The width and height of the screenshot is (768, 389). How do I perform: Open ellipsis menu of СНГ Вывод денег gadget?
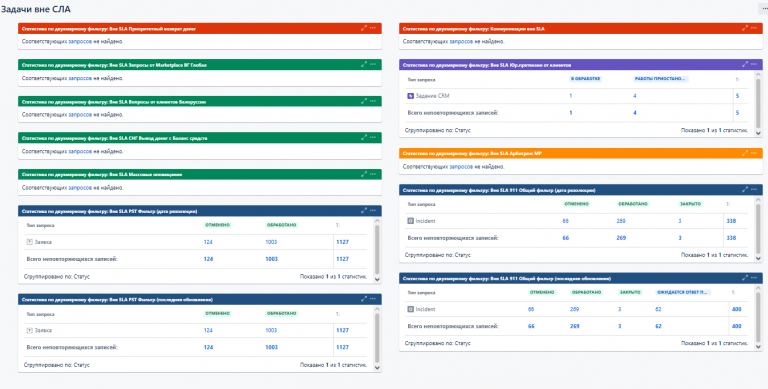372,138
